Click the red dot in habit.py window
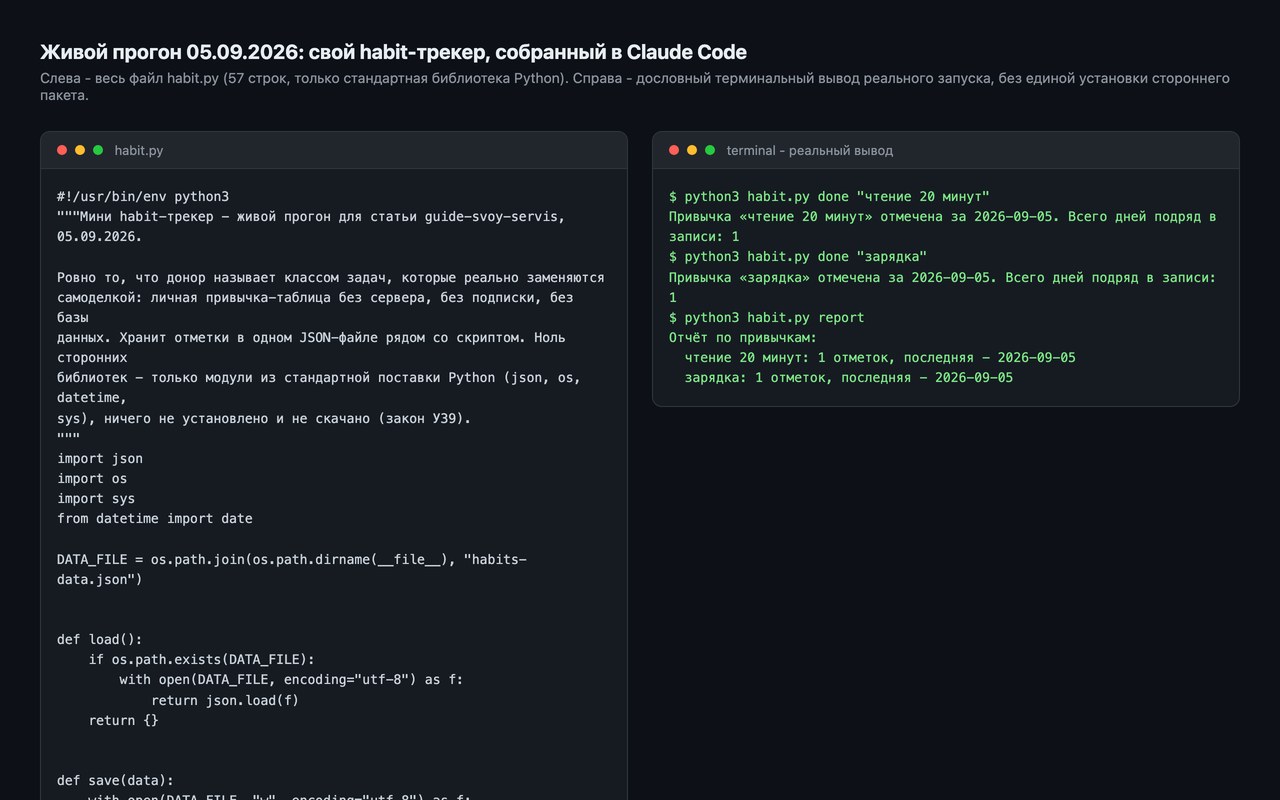The height and width of the screenshot is (800, 1280). 62,150
